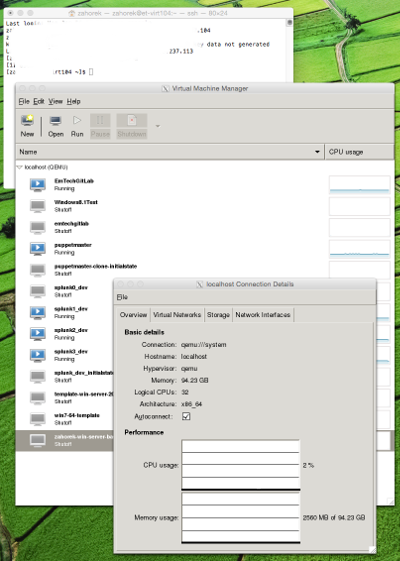Image resolution: width=400 pixels, height=561 pixels.
Task: Select the splunk1_dev VM icon
Action: pyautogui.click(x=38, y=312)
